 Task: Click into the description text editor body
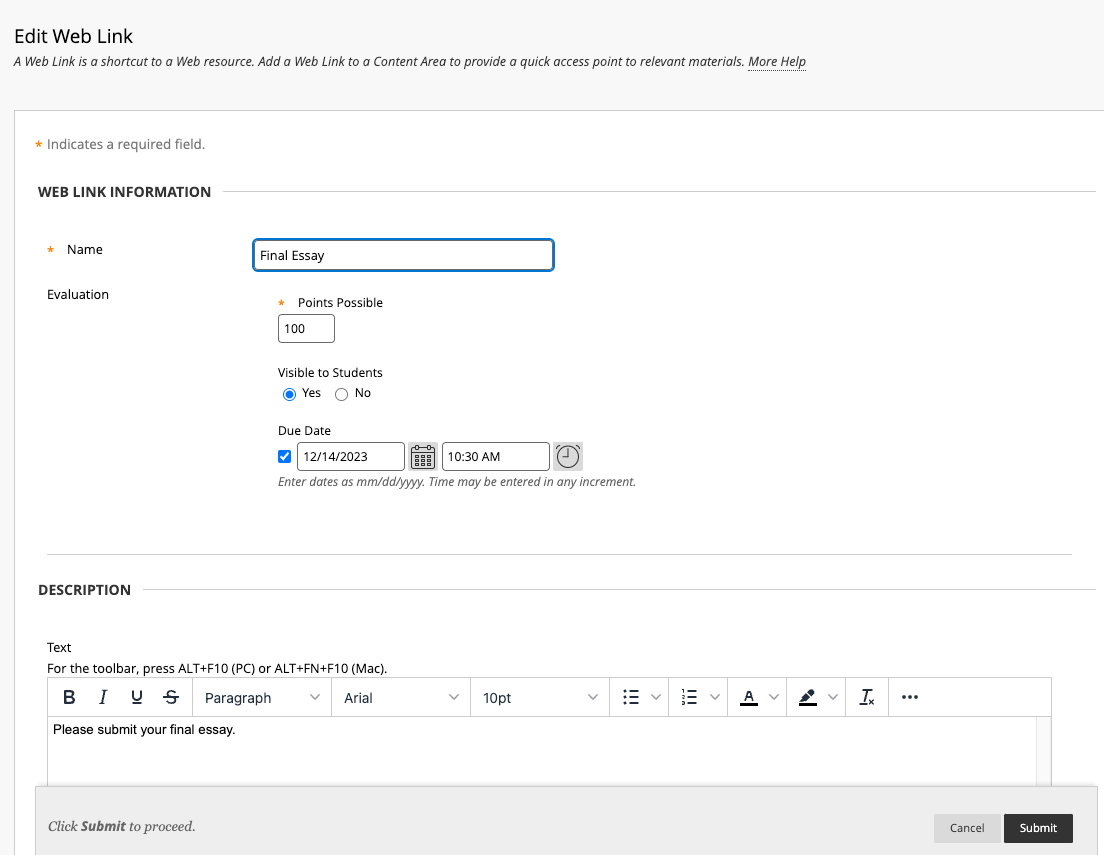pyautogui.click(x=542, y=751)
